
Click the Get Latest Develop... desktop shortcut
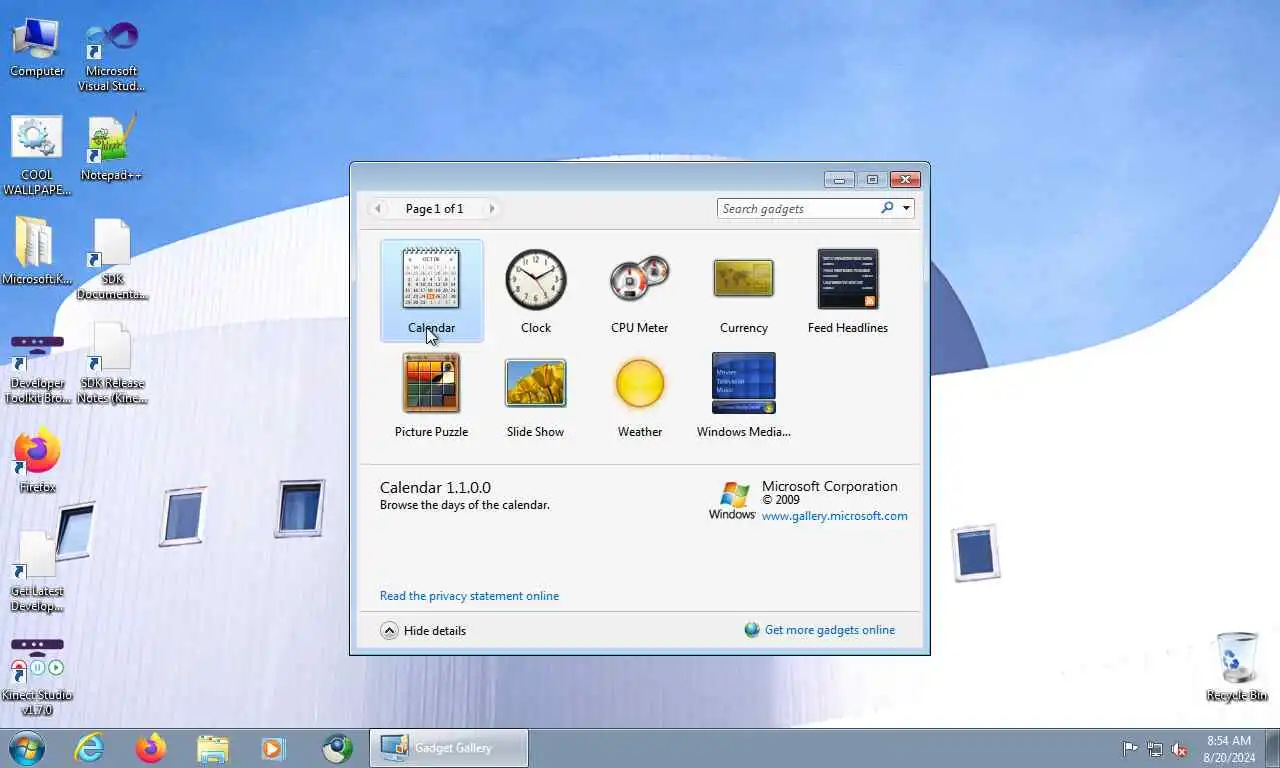click(x=37, y=572)
